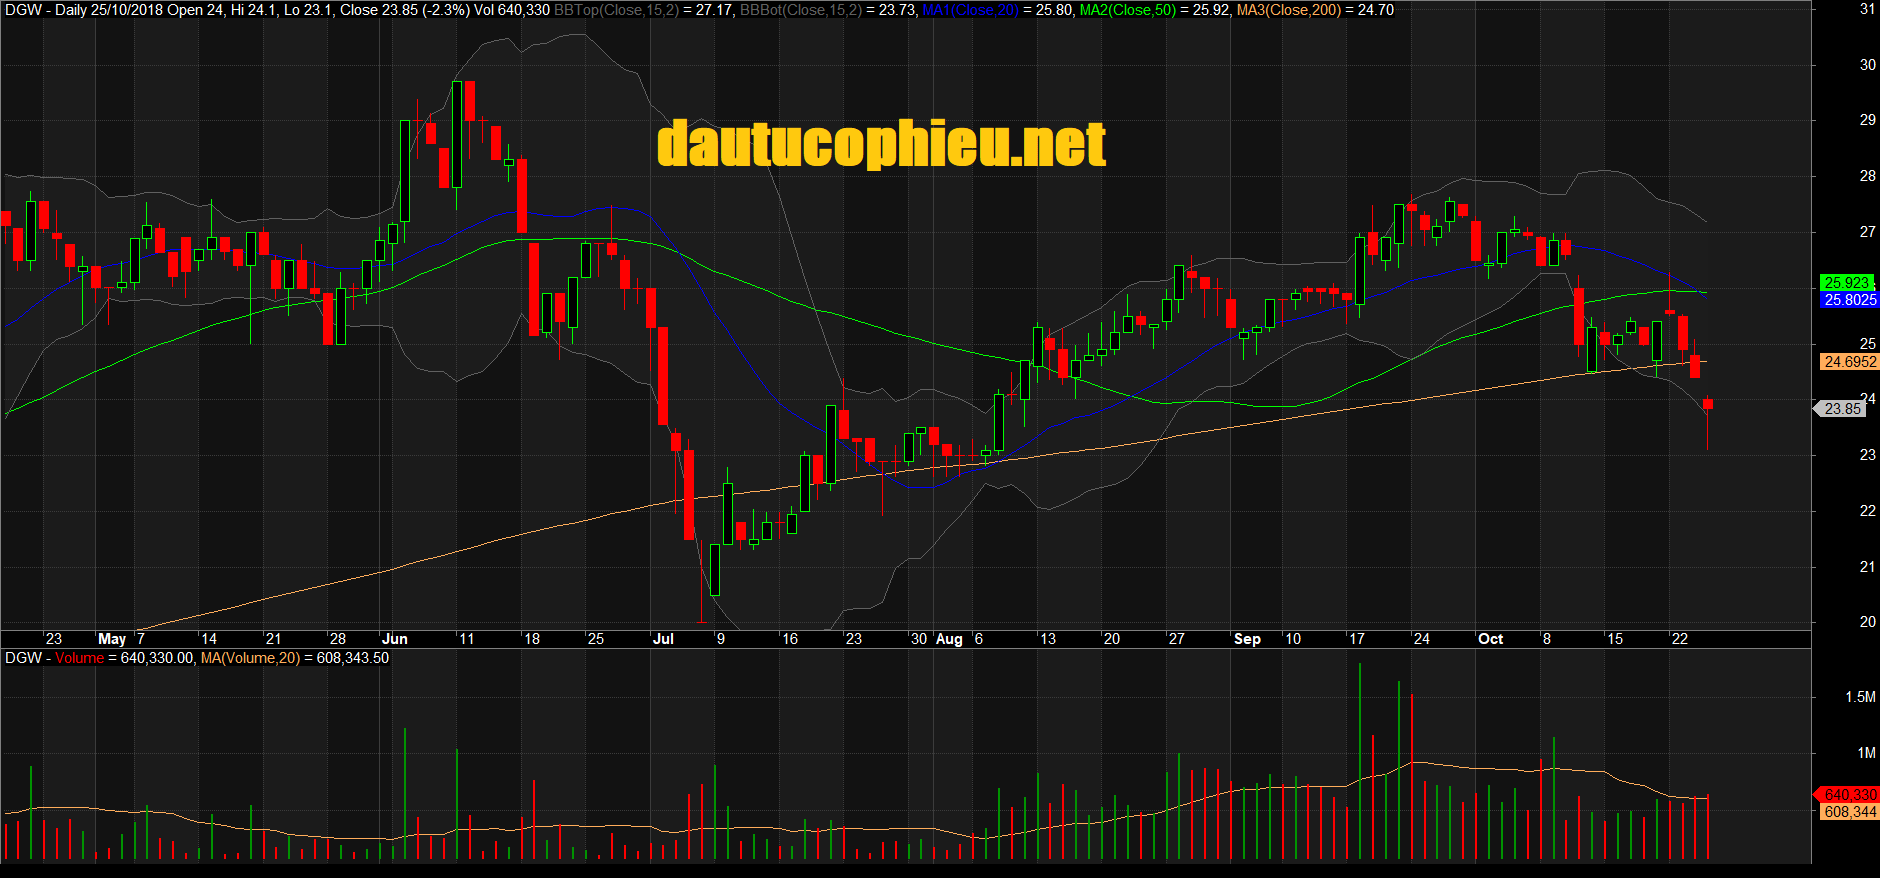
Task: Click the last red candlestick on the chart
Action: pos(1708,404)
